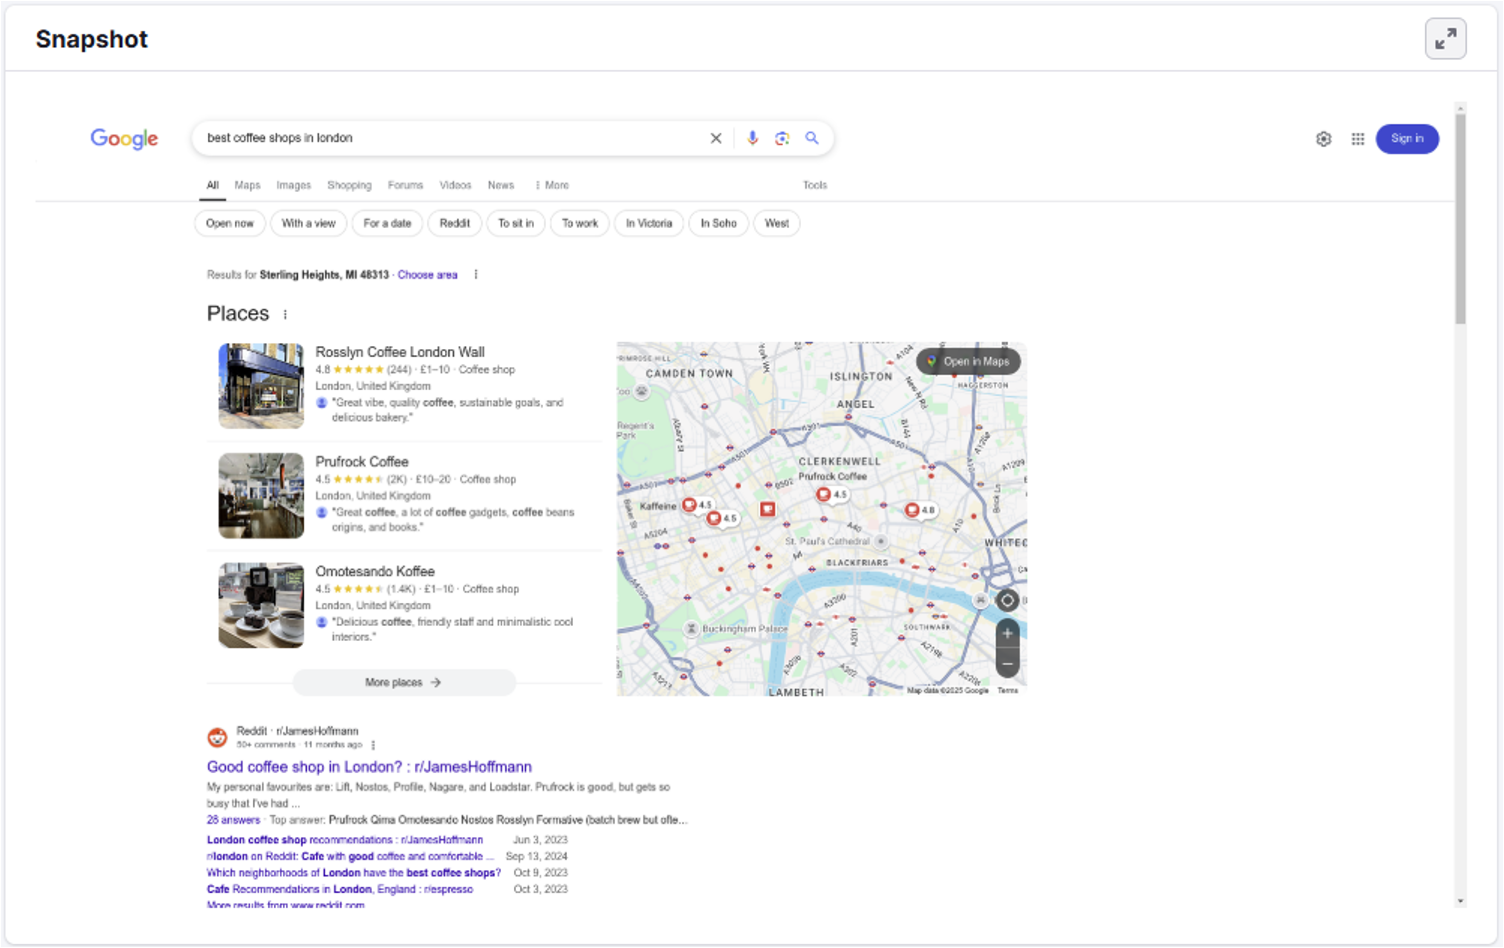
Task: Activate voice search with the microphone icon
Action: (752, 138)
